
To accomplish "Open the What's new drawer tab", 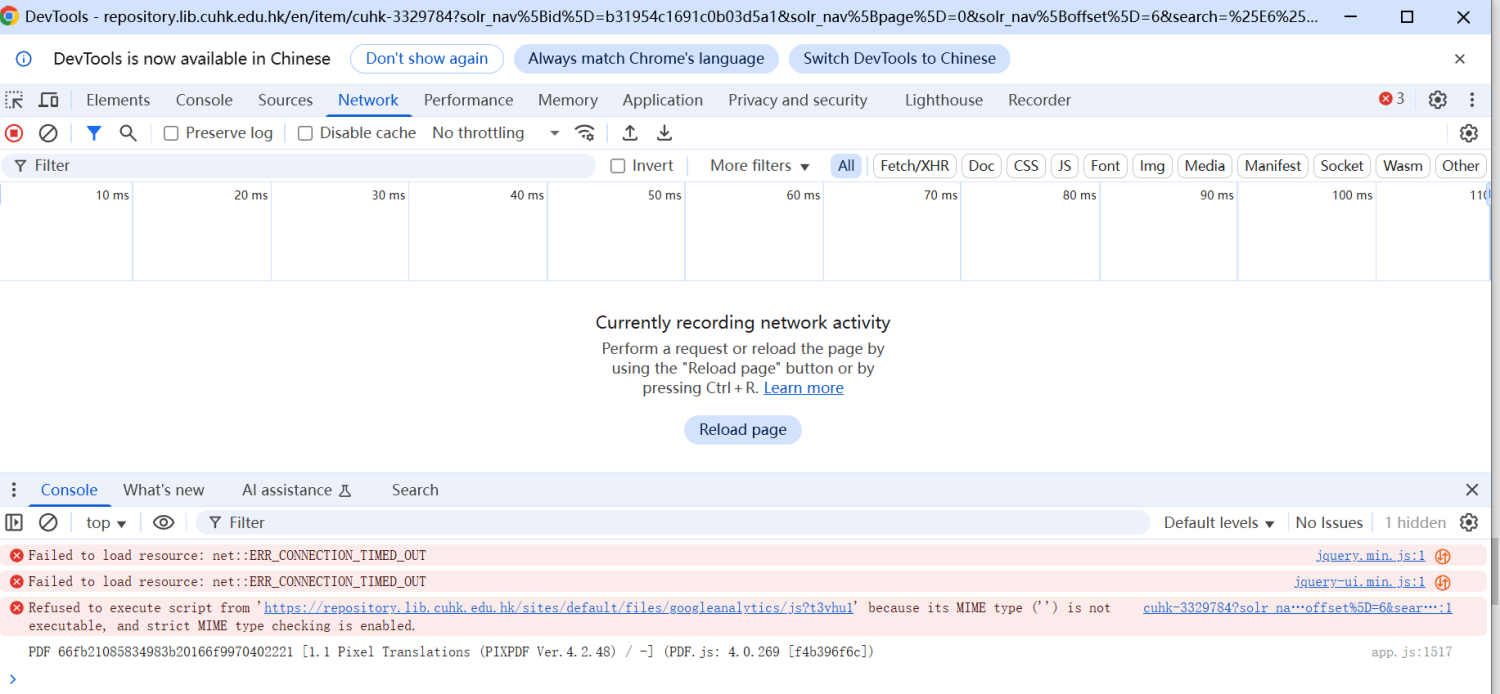I will [x=163, y=490].
